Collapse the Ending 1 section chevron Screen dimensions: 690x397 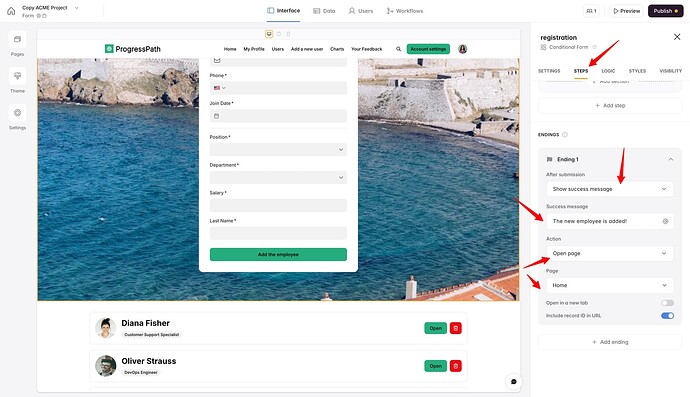point(671,159)
